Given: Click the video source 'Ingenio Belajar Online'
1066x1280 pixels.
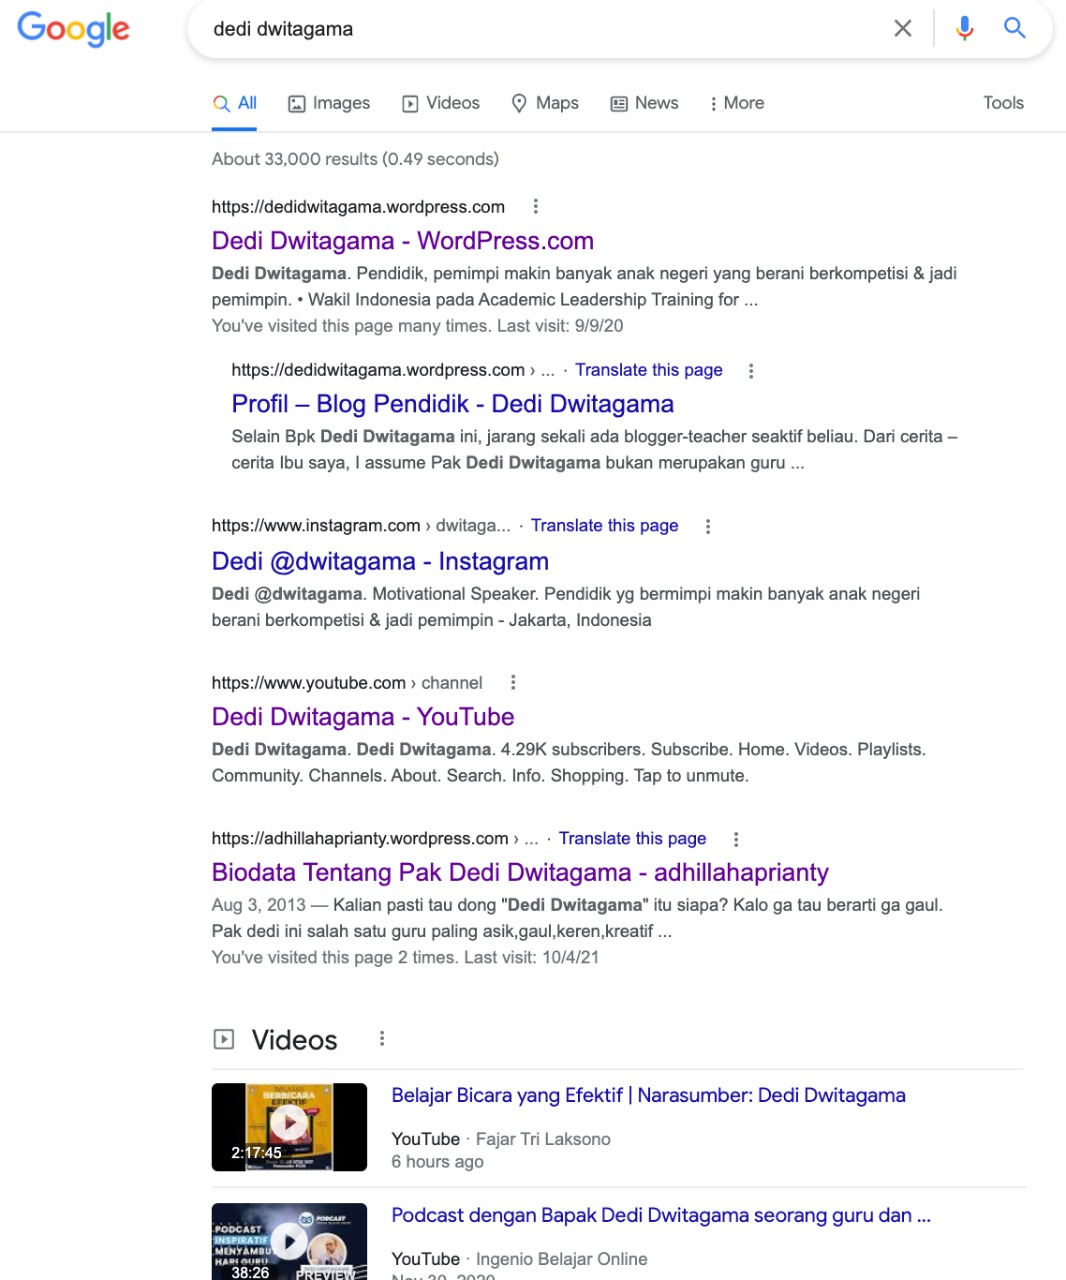Looking at the screenshot, I should (x=561, y=1259).
